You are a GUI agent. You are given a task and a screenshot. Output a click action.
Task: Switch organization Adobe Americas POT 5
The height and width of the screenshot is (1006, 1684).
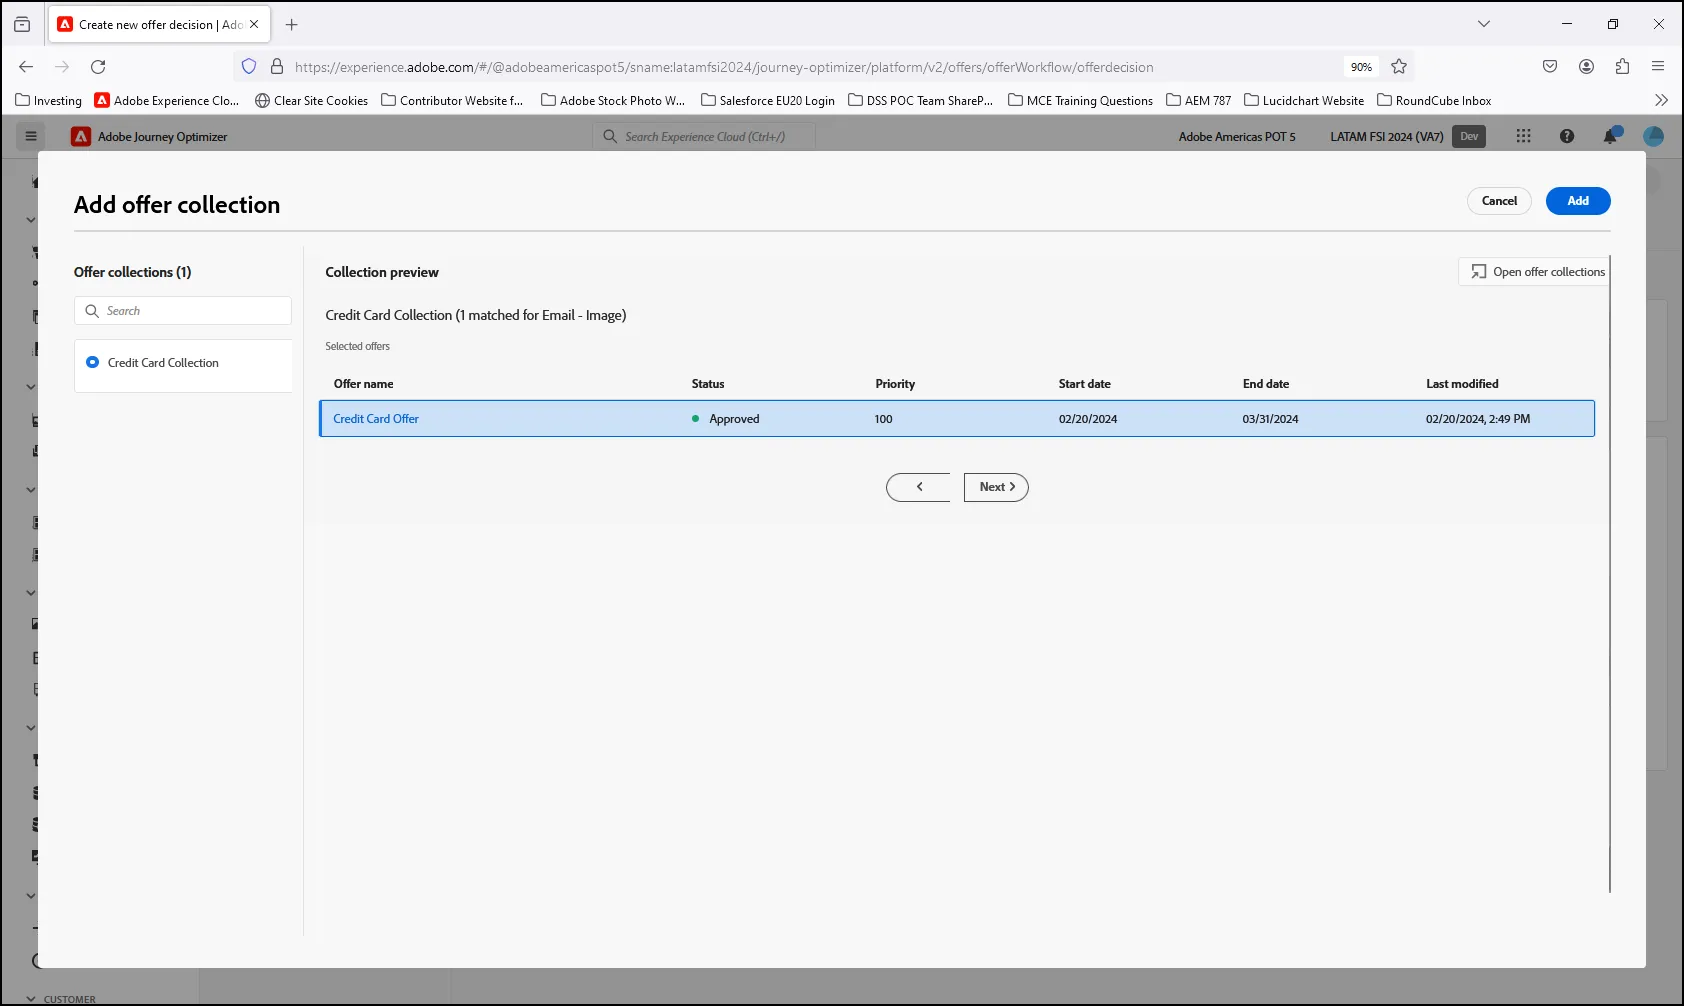pyautogui.click(x=1237, y=137)
